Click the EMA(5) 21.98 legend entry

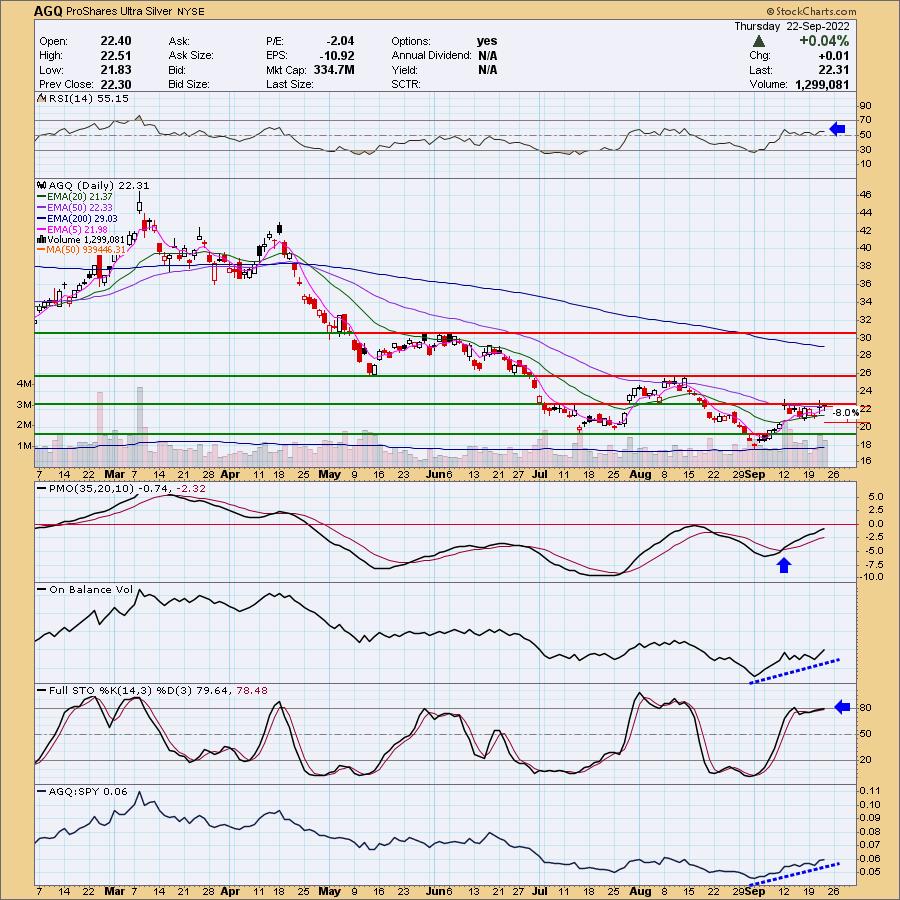pyautogui.click(x=77, y=229)
